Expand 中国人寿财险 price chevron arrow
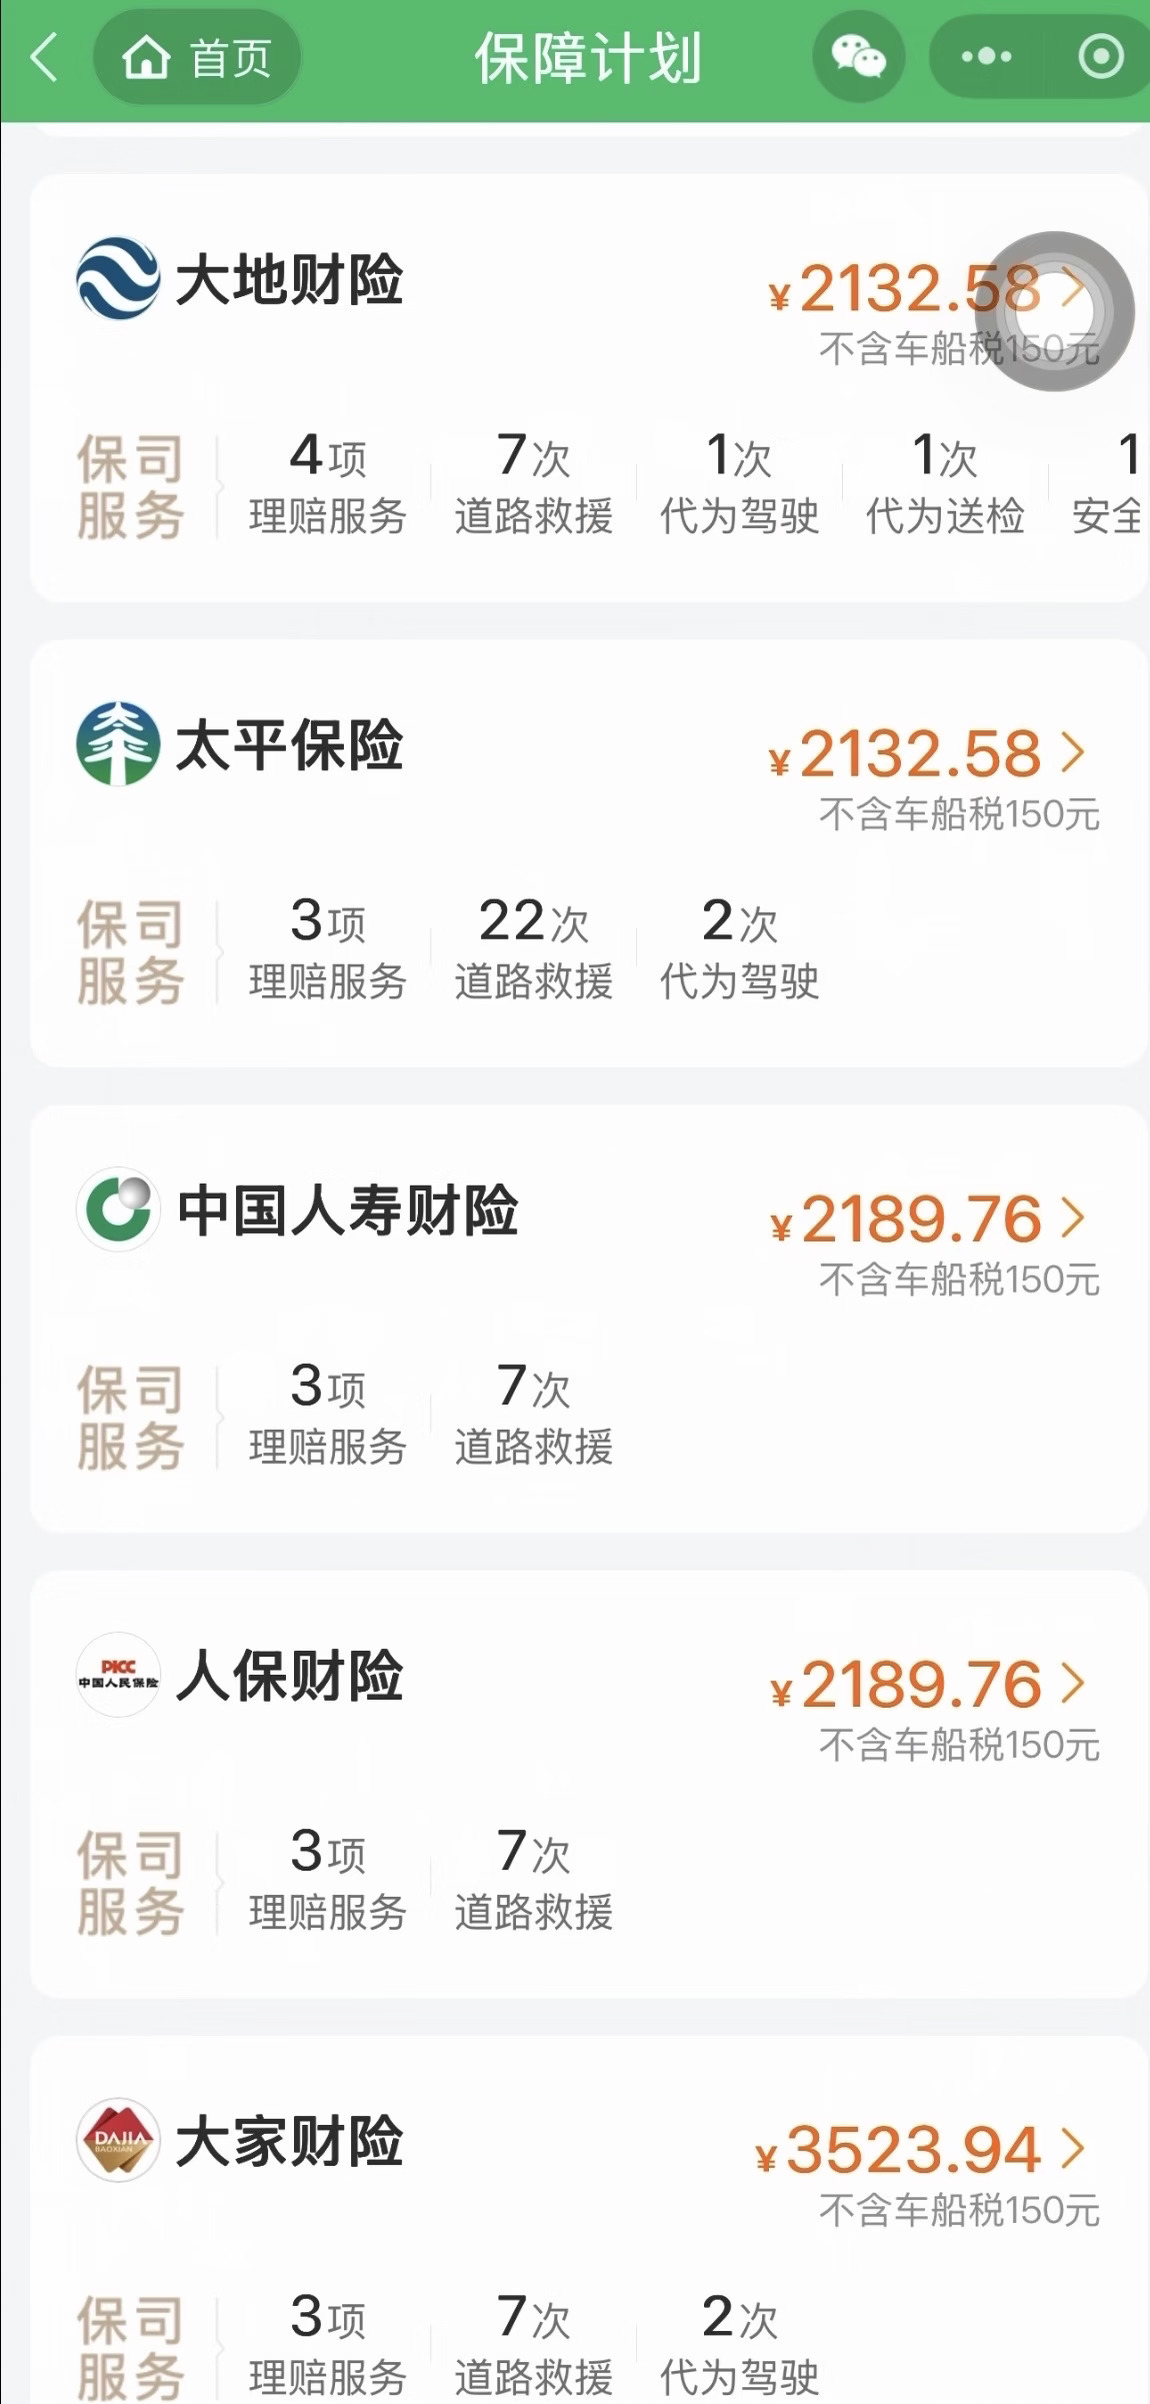Viewport: 1150px width, 2404px height. tap(1073, 1218)
